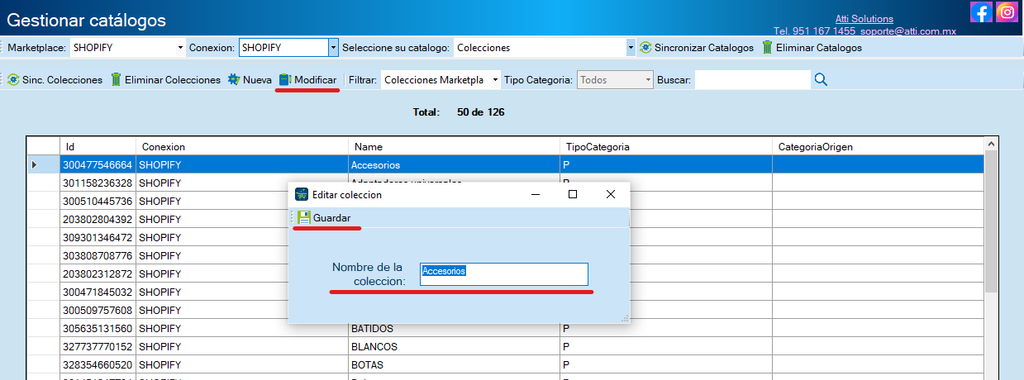This screenshot has width=1024, height=380.
Task: Expand the Seleccione su catalogo combo box
Action: pos(630,48)
